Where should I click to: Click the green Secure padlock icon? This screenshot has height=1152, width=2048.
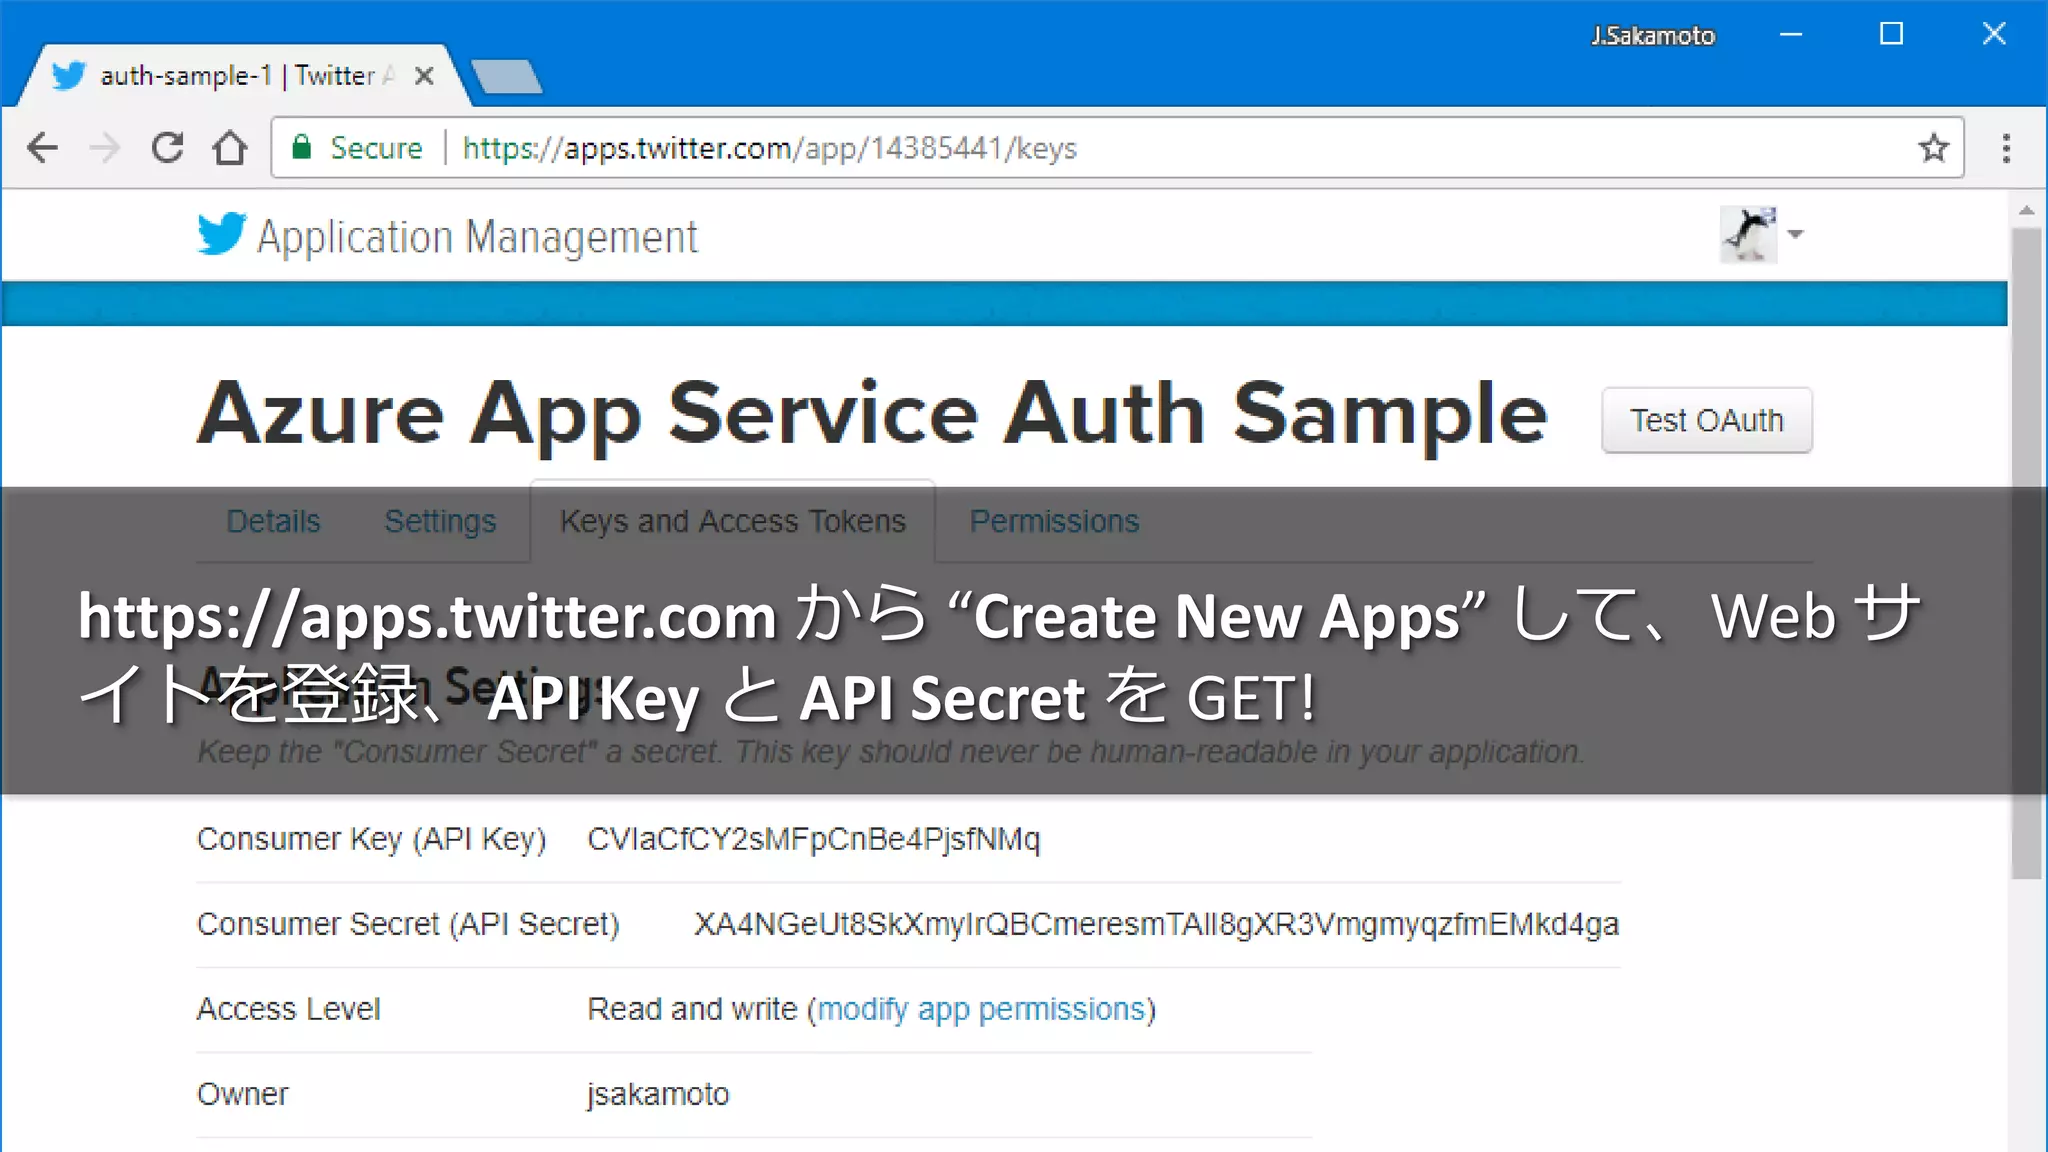tap(301, 148)
